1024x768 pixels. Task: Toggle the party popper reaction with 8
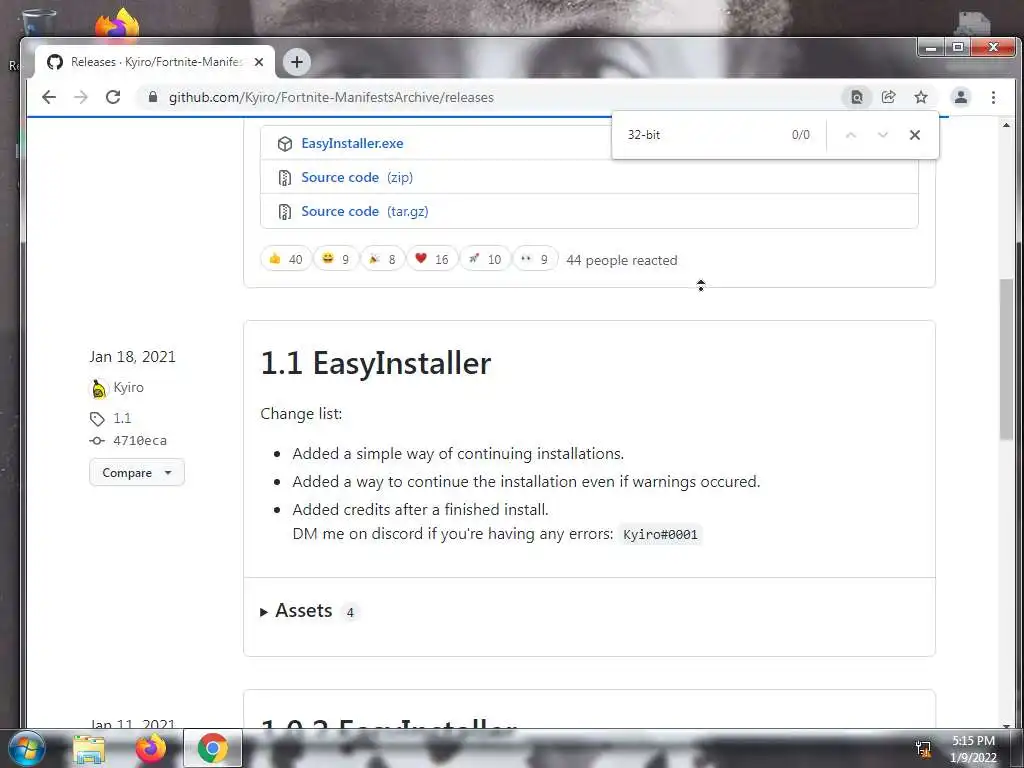coord(382,259)
